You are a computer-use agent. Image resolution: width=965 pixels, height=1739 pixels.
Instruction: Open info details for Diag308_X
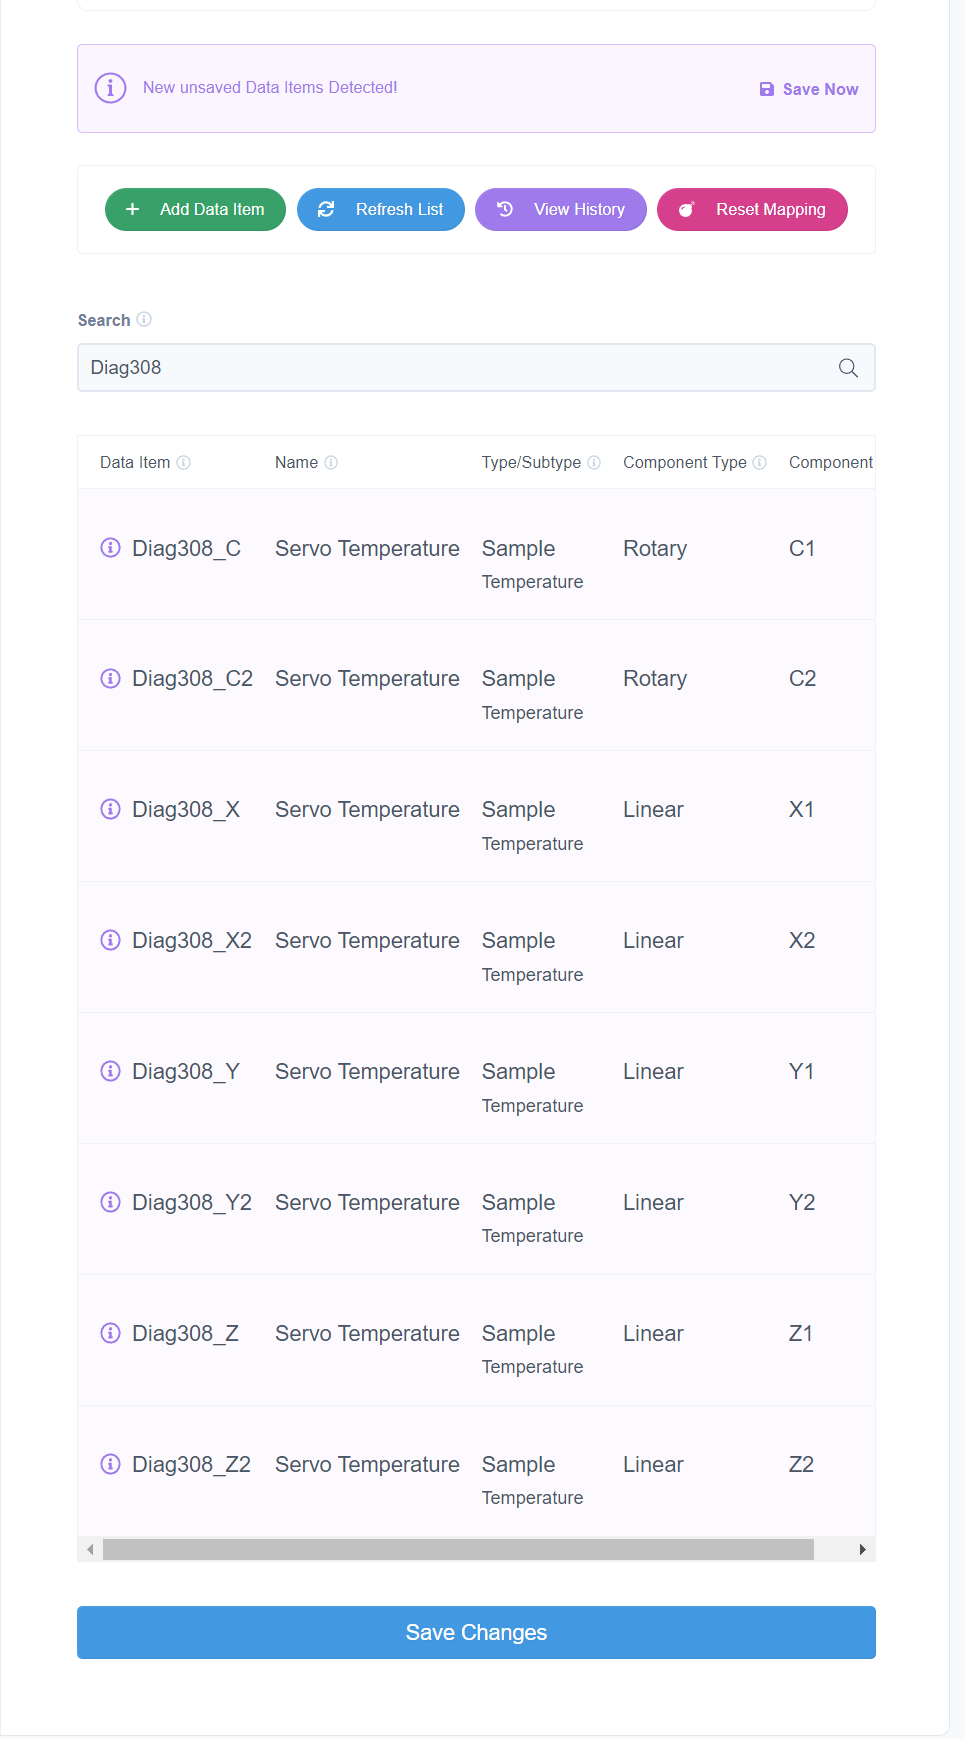coord(110,809)
